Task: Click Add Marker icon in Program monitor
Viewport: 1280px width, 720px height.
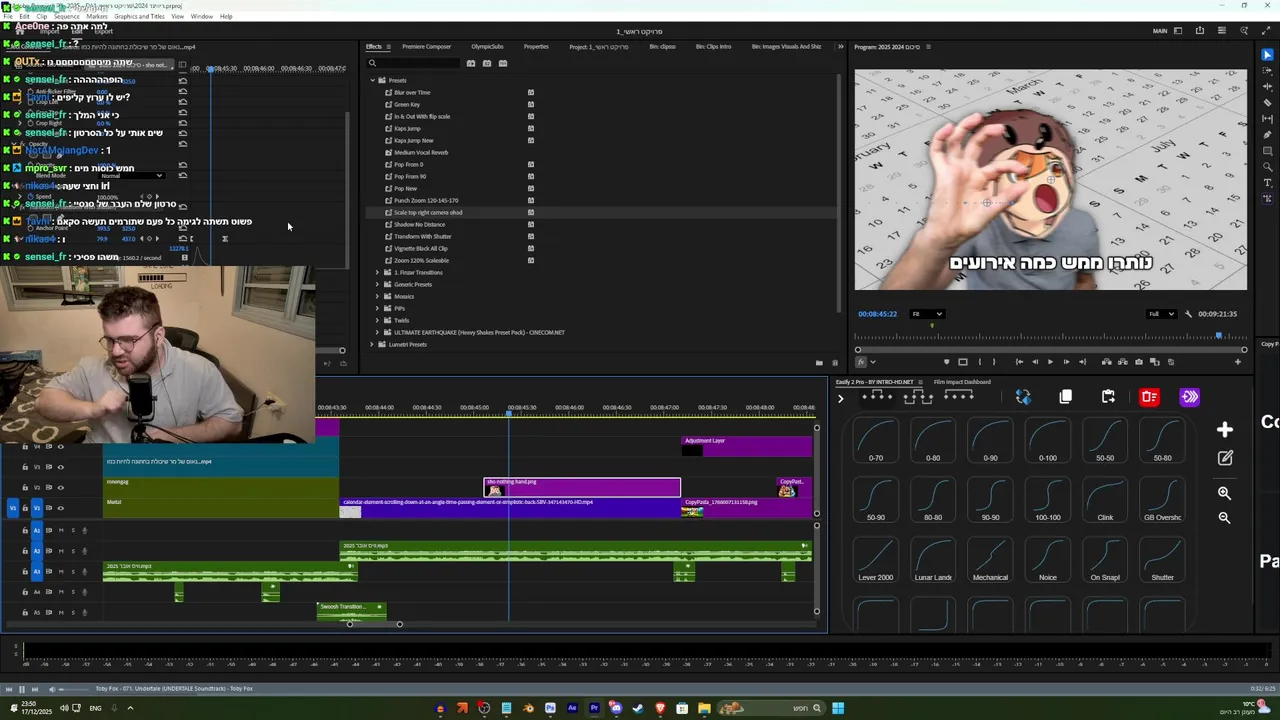Action: (947, 362)
